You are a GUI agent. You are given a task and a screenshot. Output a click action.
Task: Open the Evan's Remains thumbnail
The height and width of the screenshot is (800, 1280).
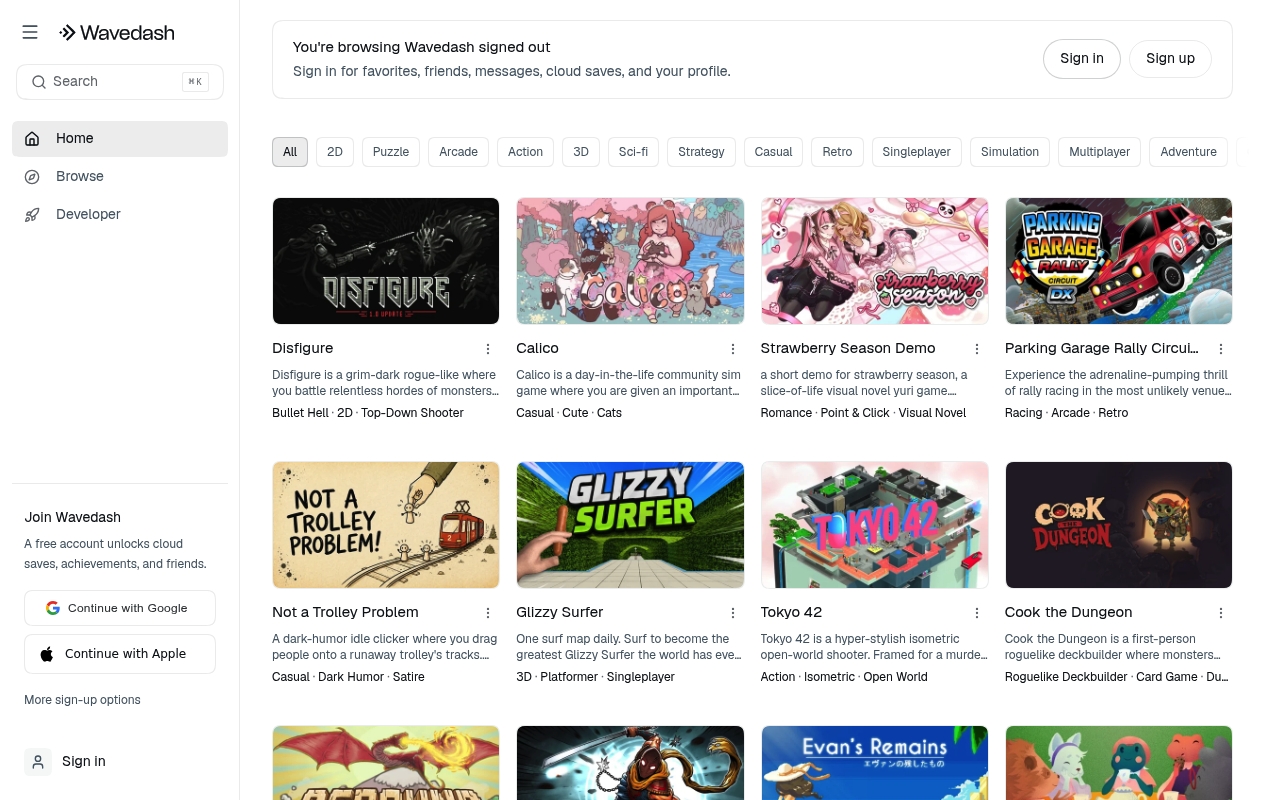point(875,763)
